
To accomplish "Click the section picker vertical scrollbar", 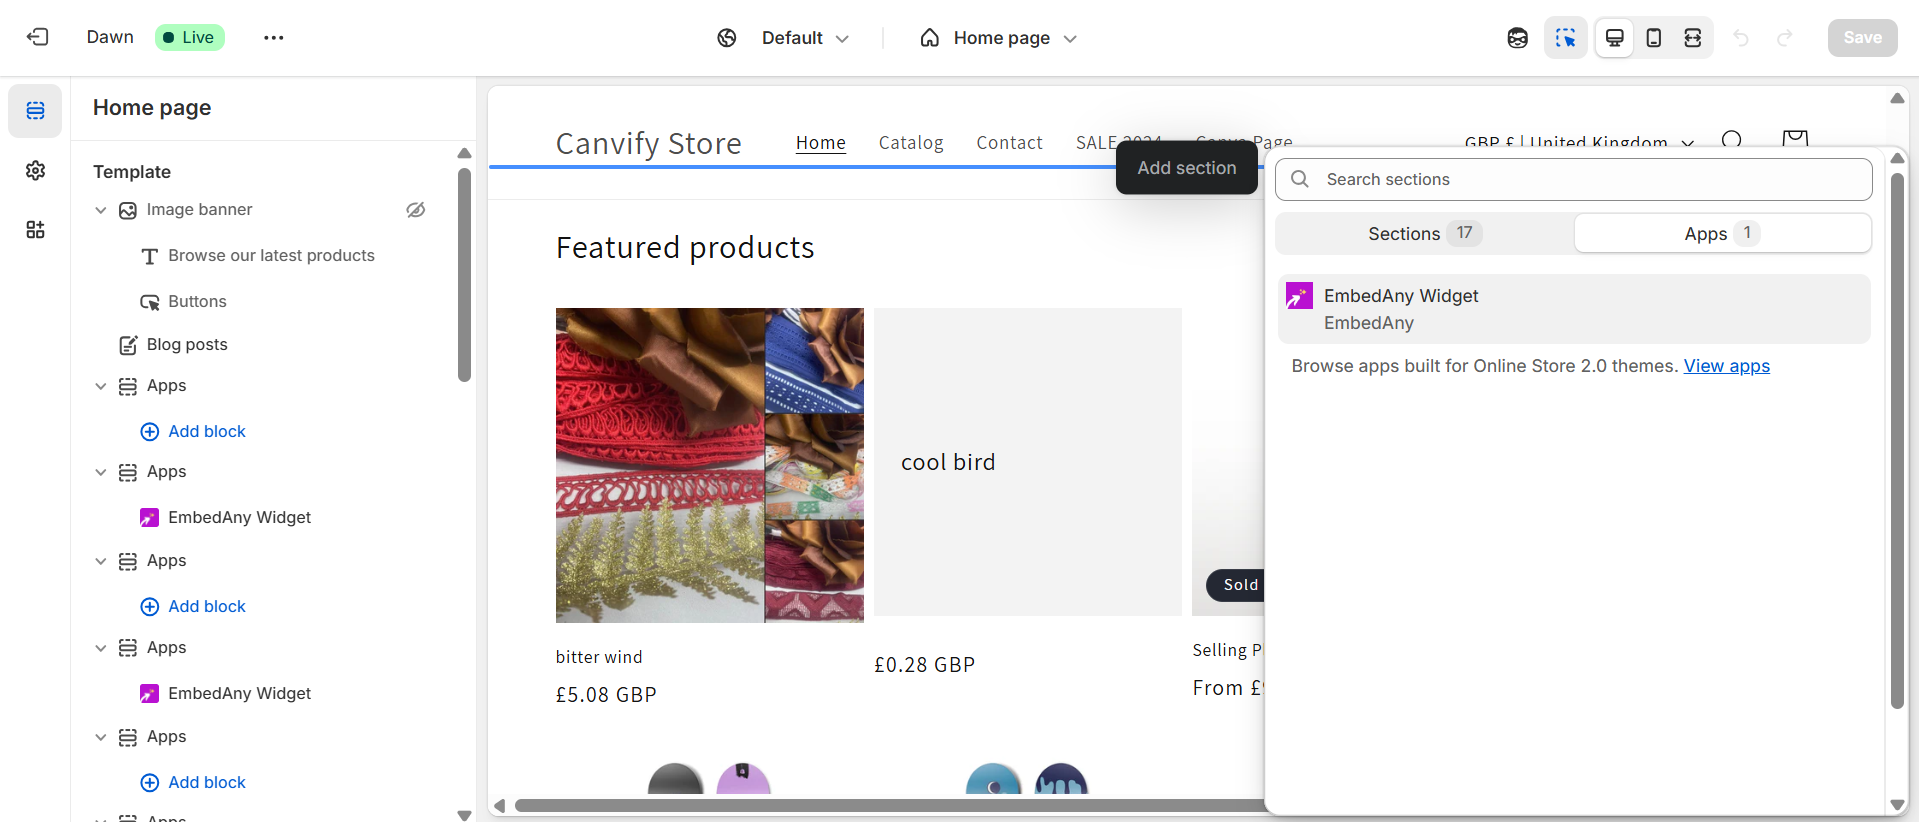I will [1897, 440].
